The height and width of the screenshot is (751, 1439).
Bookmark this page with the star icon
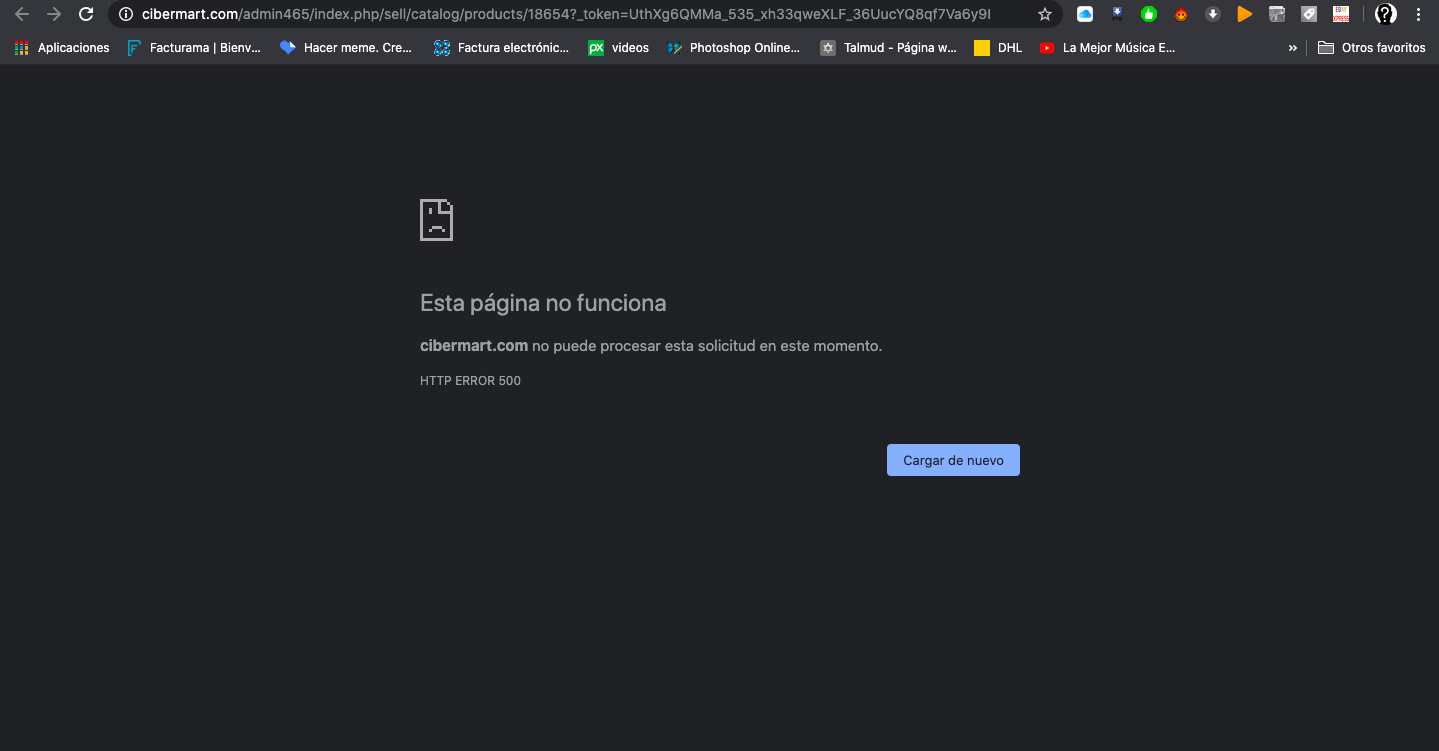pos(1045,14)
